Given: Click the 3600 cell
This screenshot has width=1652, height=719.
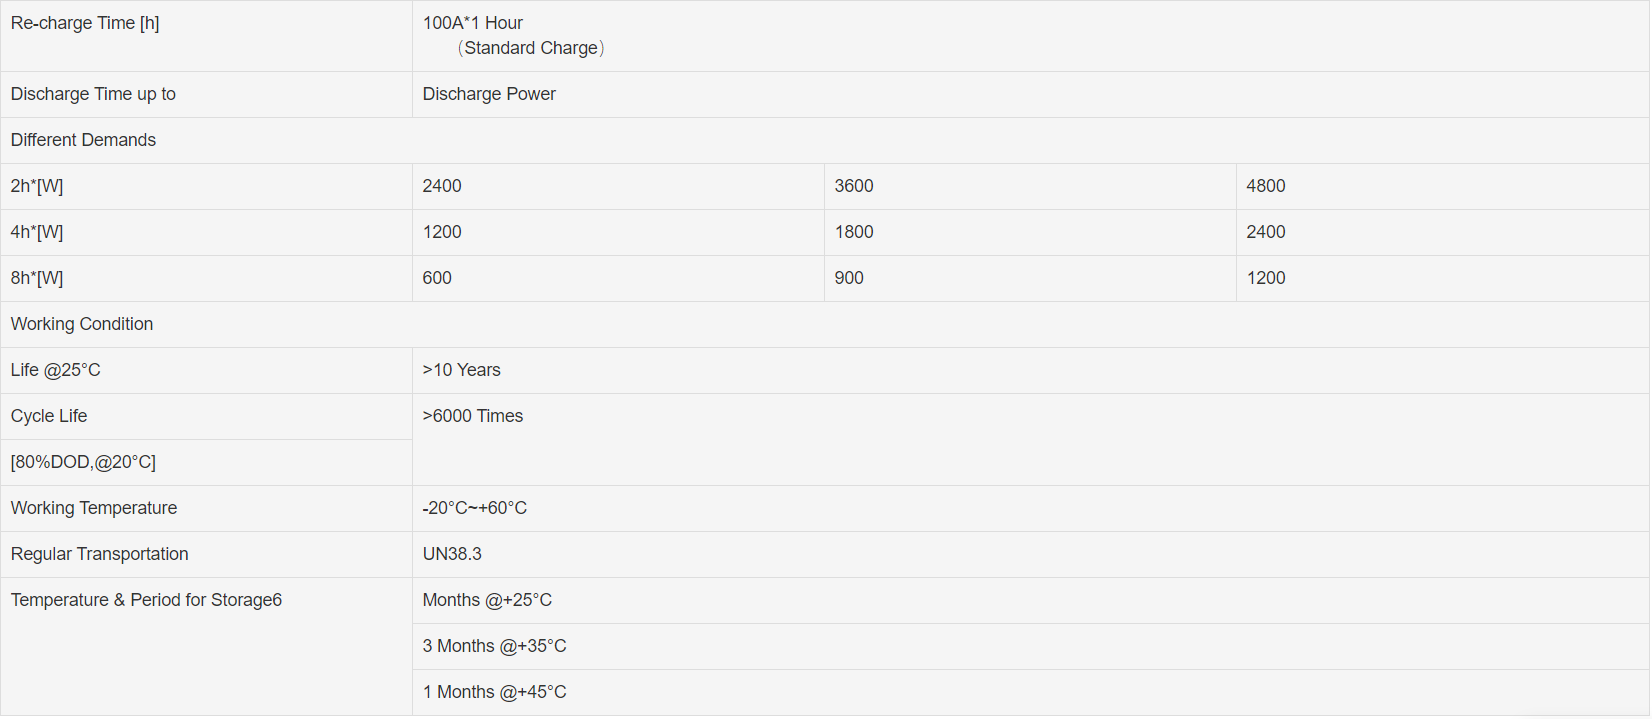Looking at the screenshot, I should pyautogui.click(x=854, y=186).
